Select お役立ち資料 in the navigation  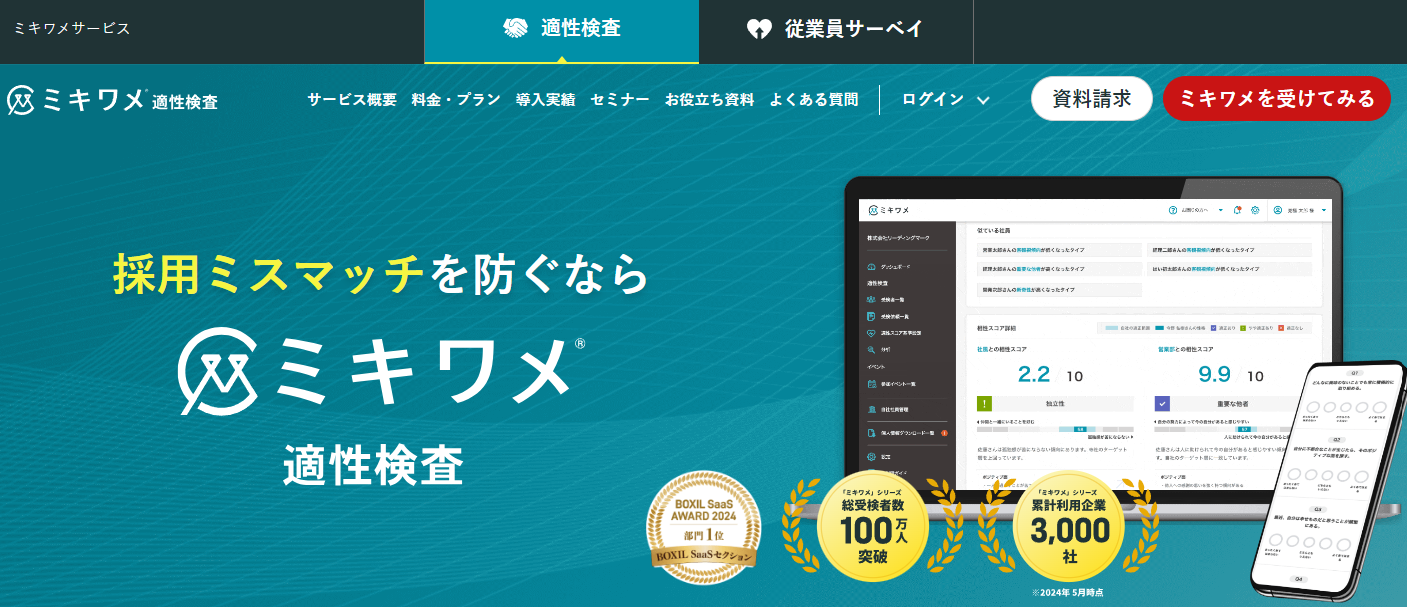(x=710, y=100)
